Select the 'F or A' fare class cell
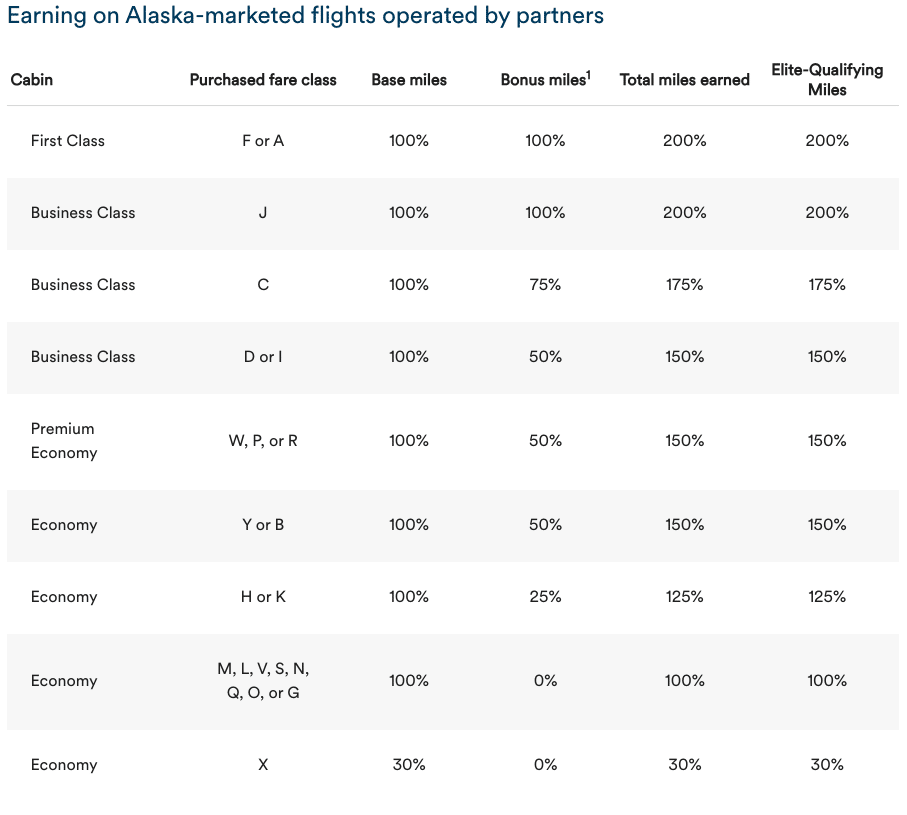The image size is (907, 815). click(263, 141)
